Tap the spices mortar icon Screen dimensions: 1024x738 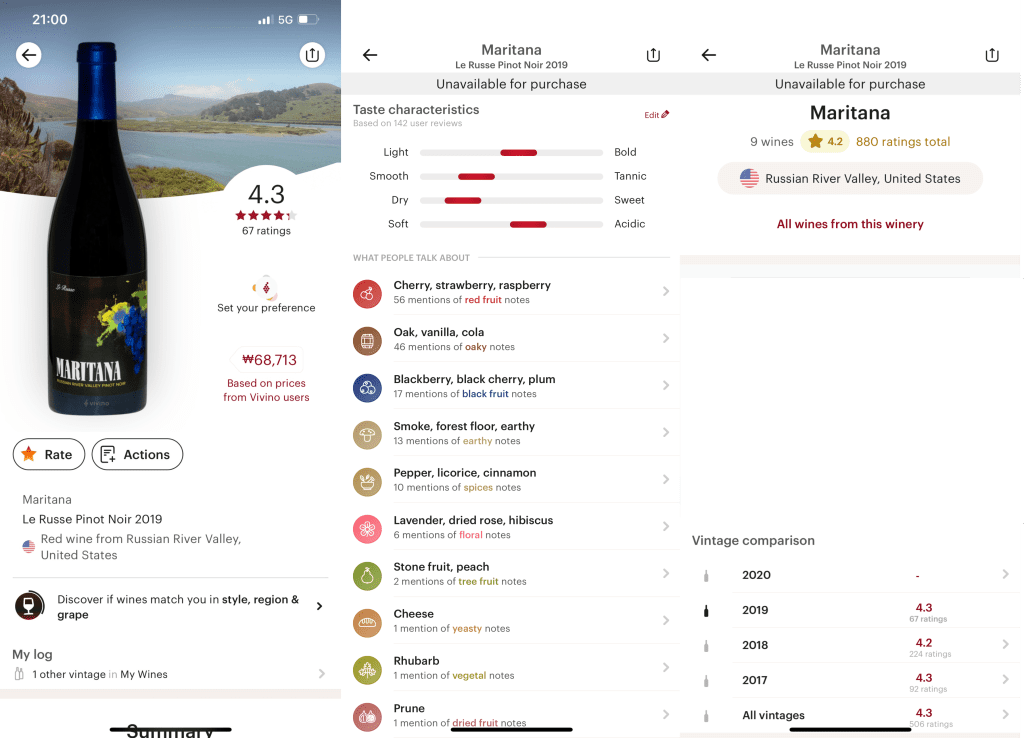click(367, 481)
